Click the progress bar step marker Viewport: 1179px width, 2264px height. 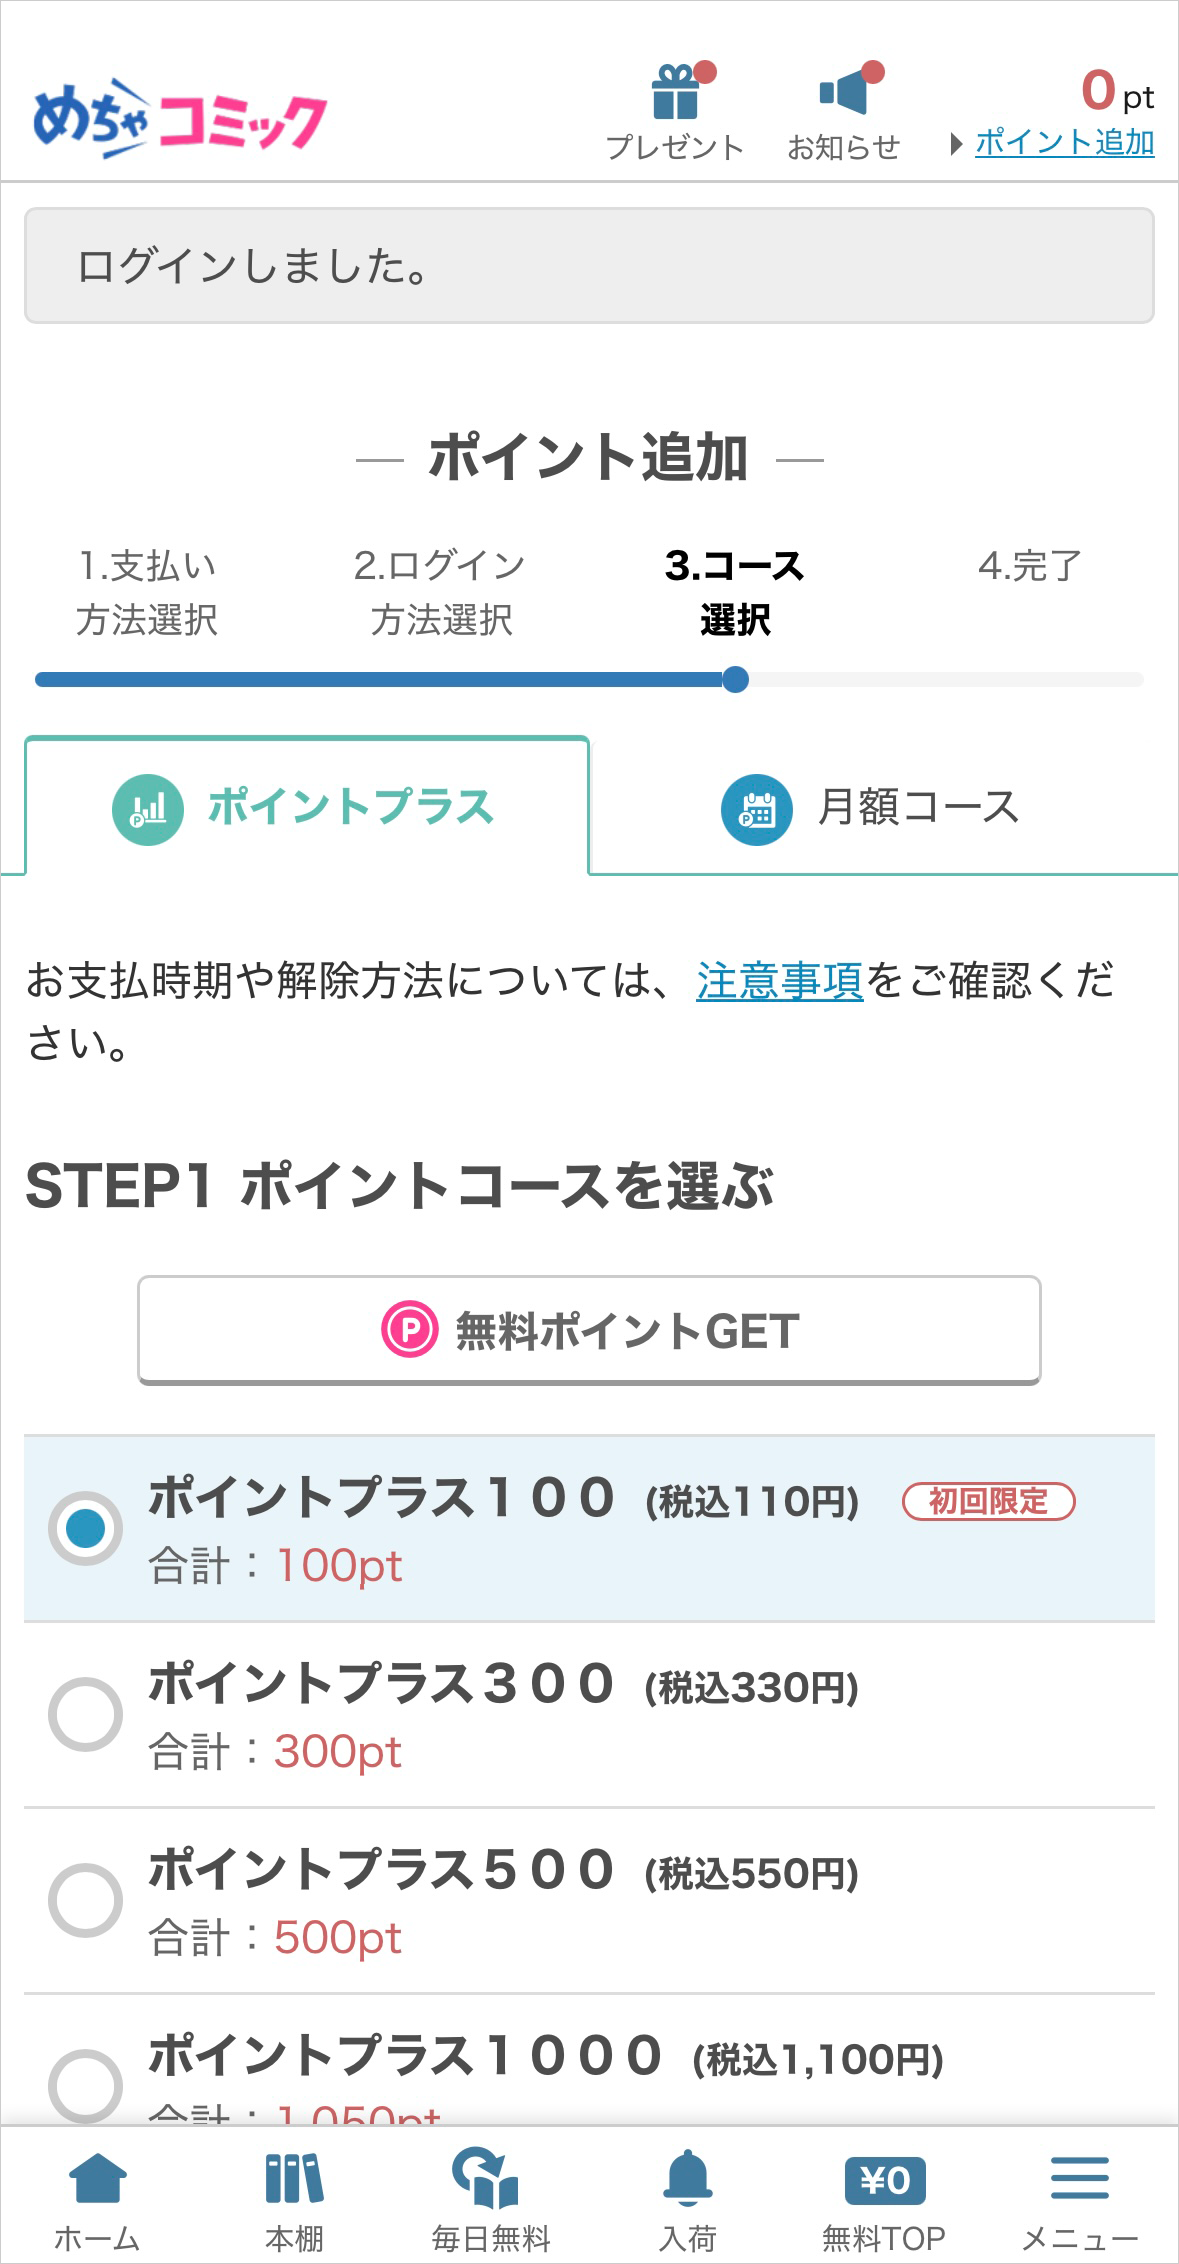tap(735, 680)
